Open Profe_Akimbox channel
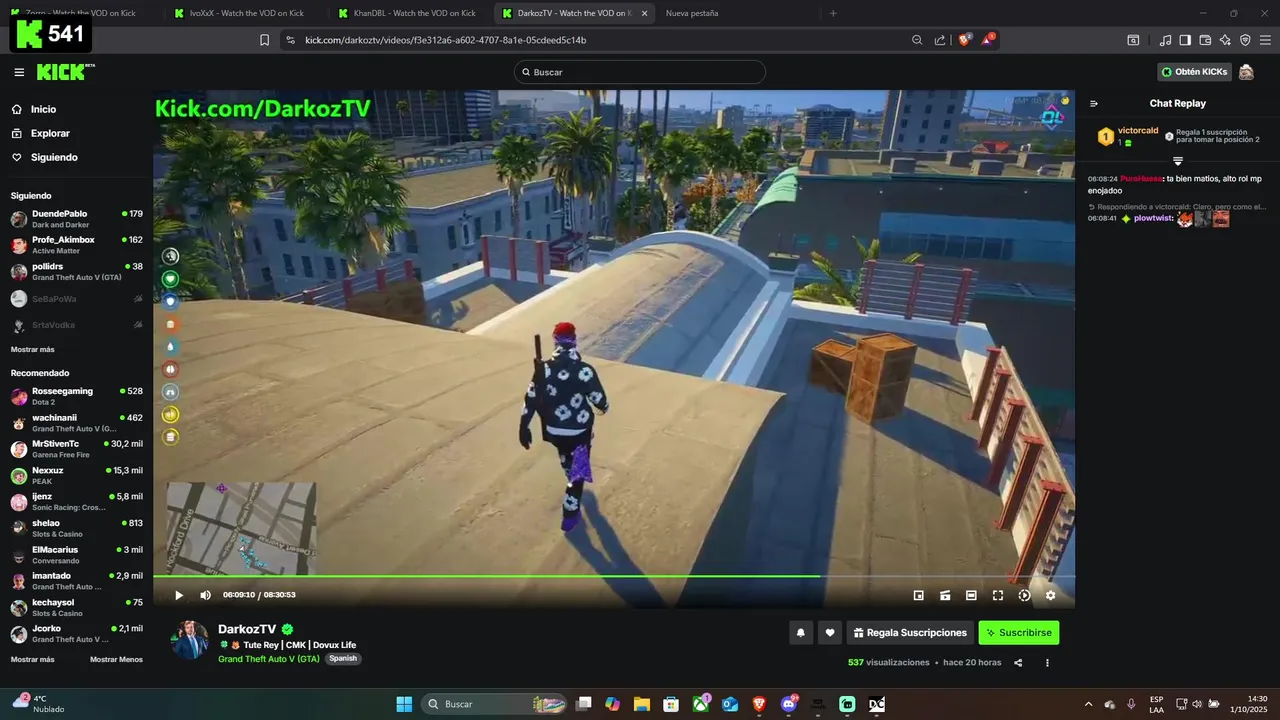The image size is (1280, 720). coord(77,245)
